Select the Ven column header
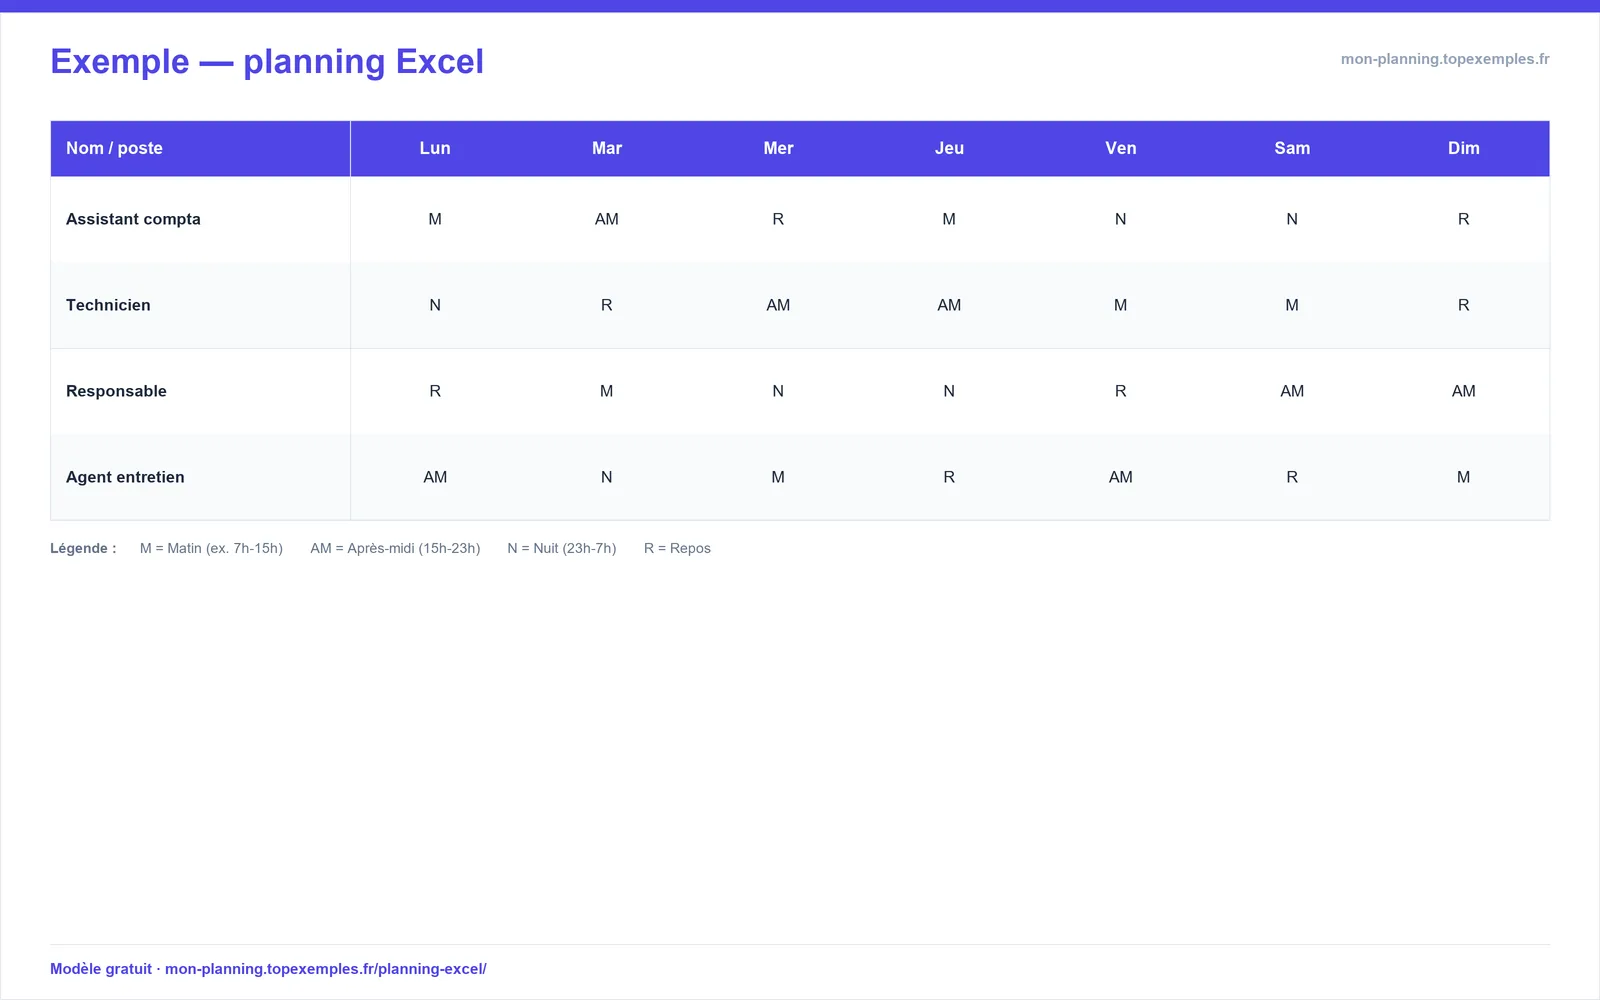Image resolution: width=1600 pixels, height=1000 pixels. click(x=1121, y=148)
